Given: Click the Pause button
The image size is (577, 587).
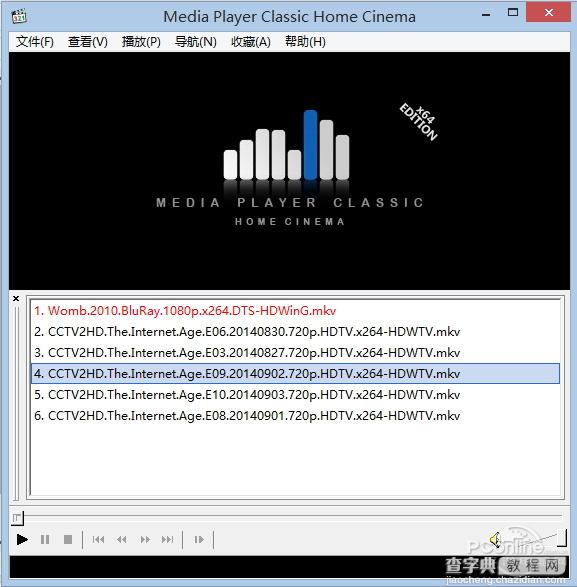Looking at the screenshot, I should click(45, 539).
